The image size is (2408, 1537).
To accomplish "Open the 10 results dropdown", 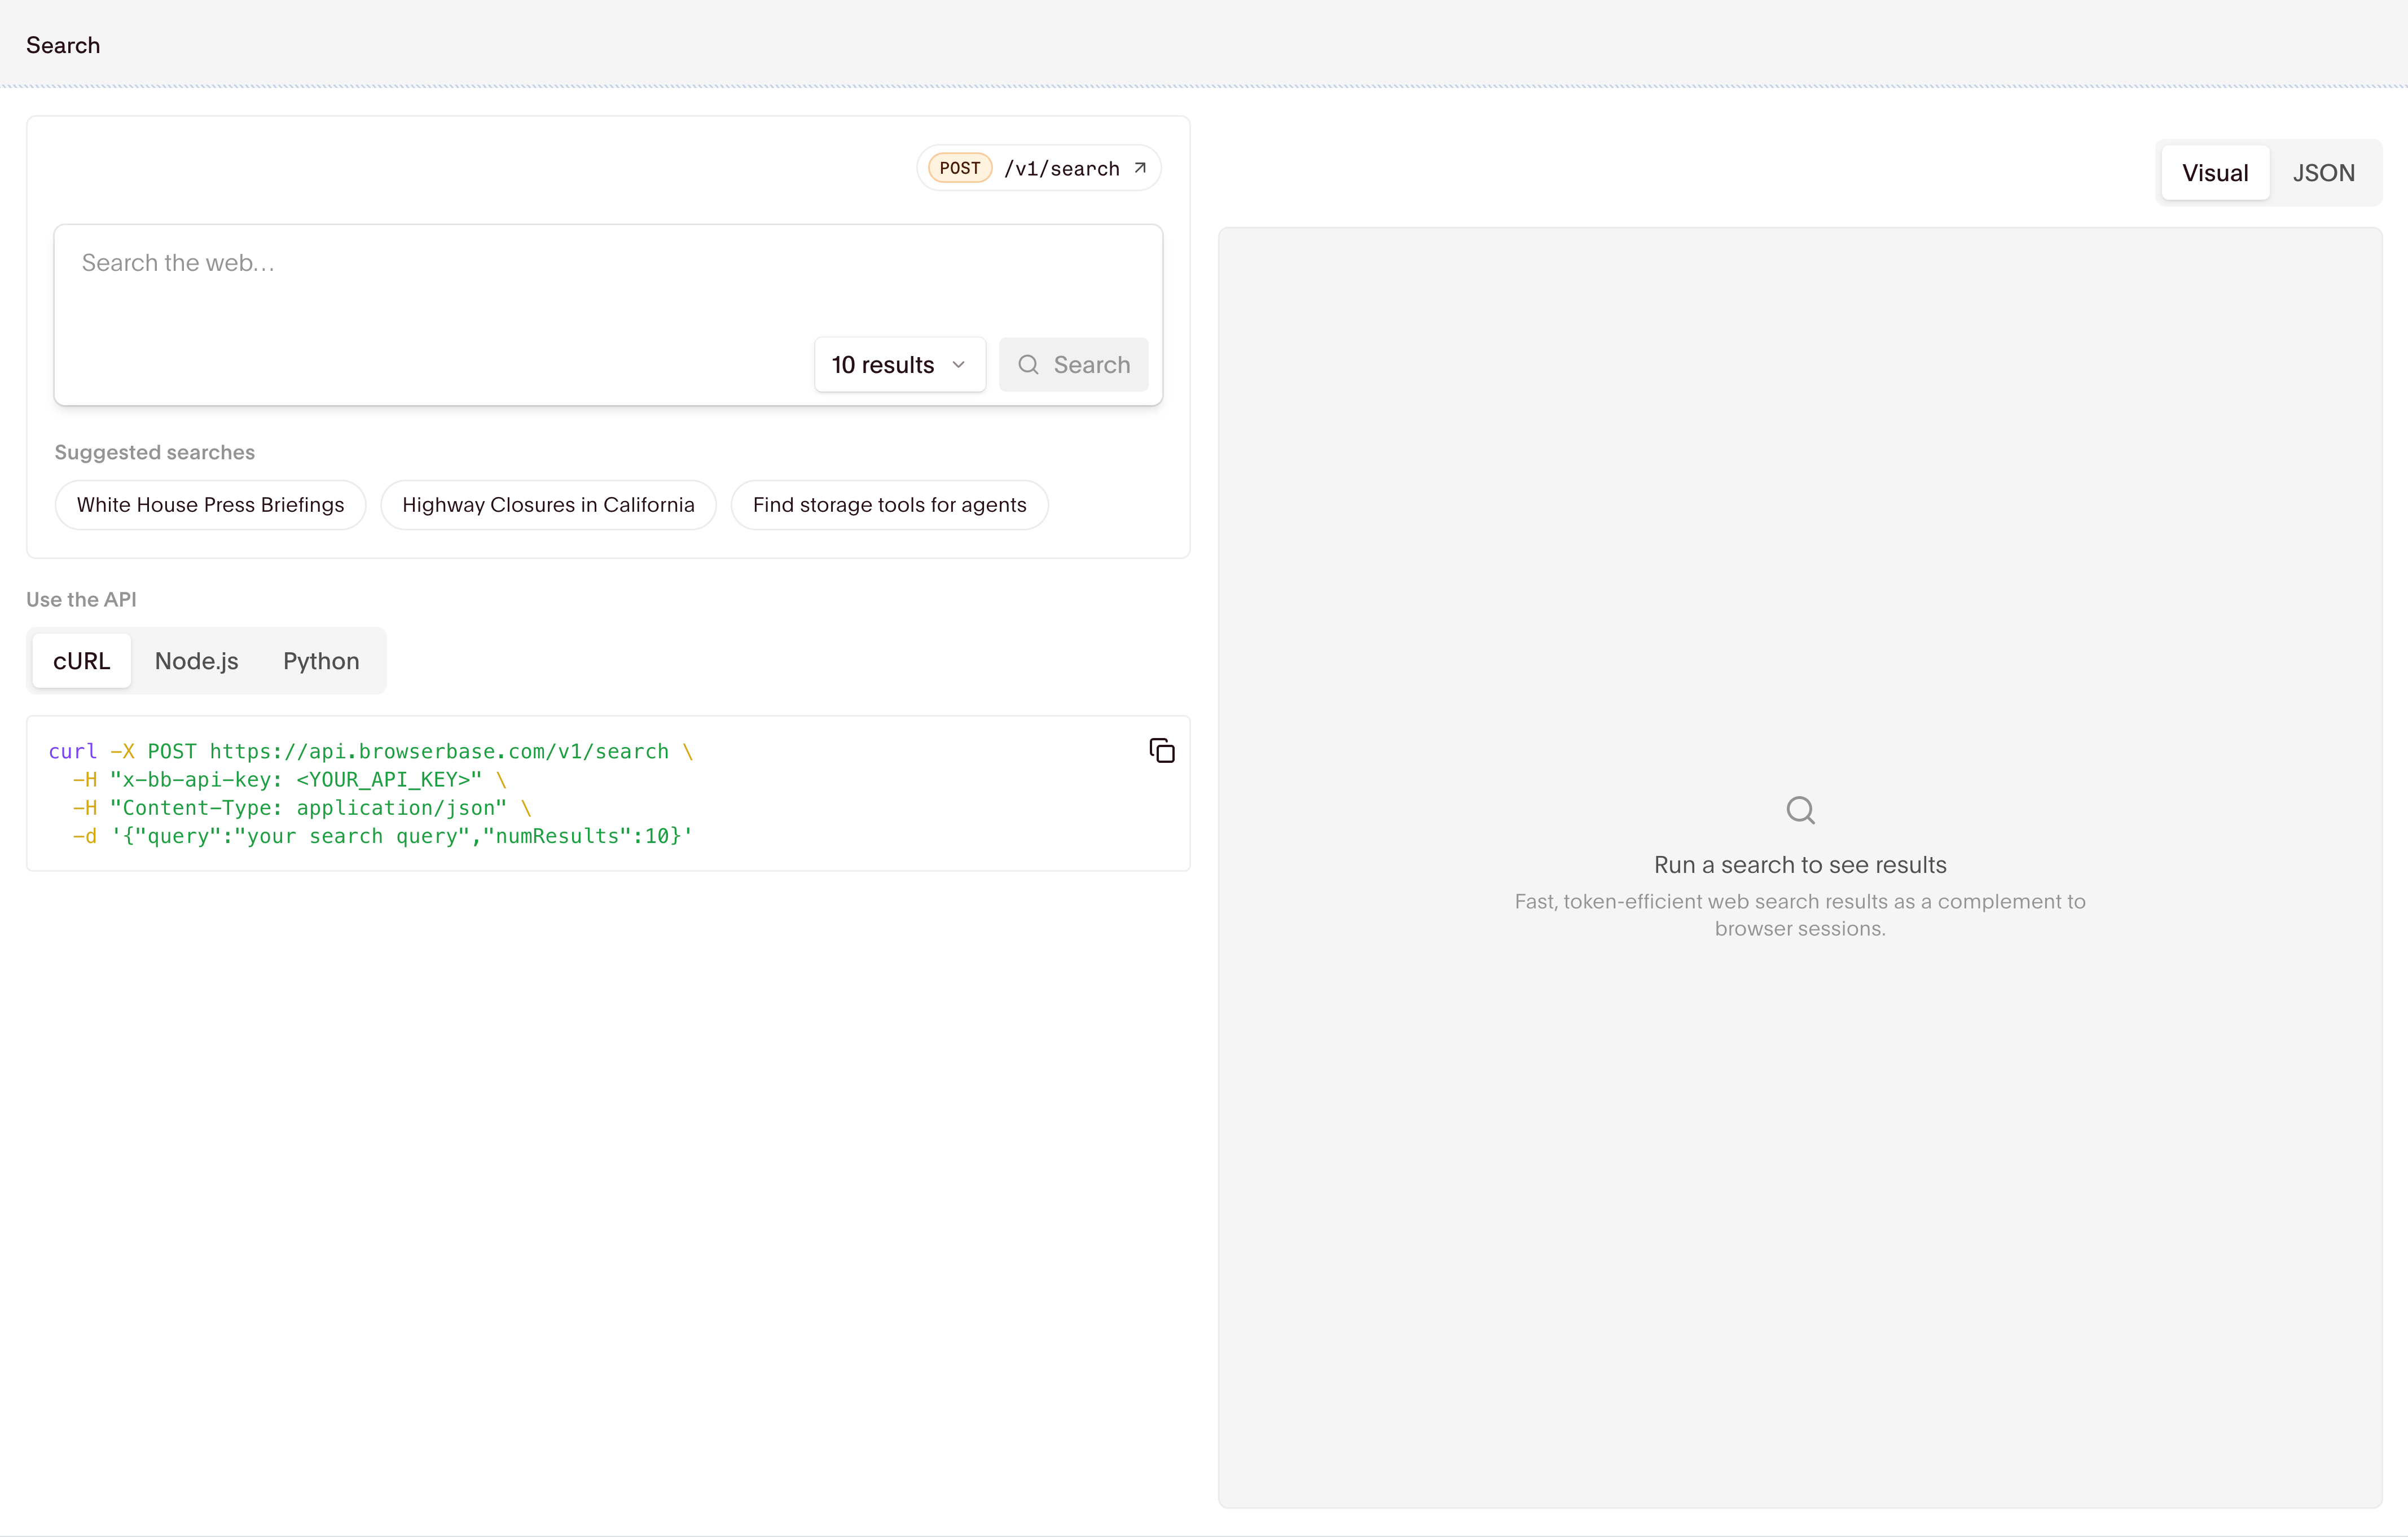I will [900, 365].
